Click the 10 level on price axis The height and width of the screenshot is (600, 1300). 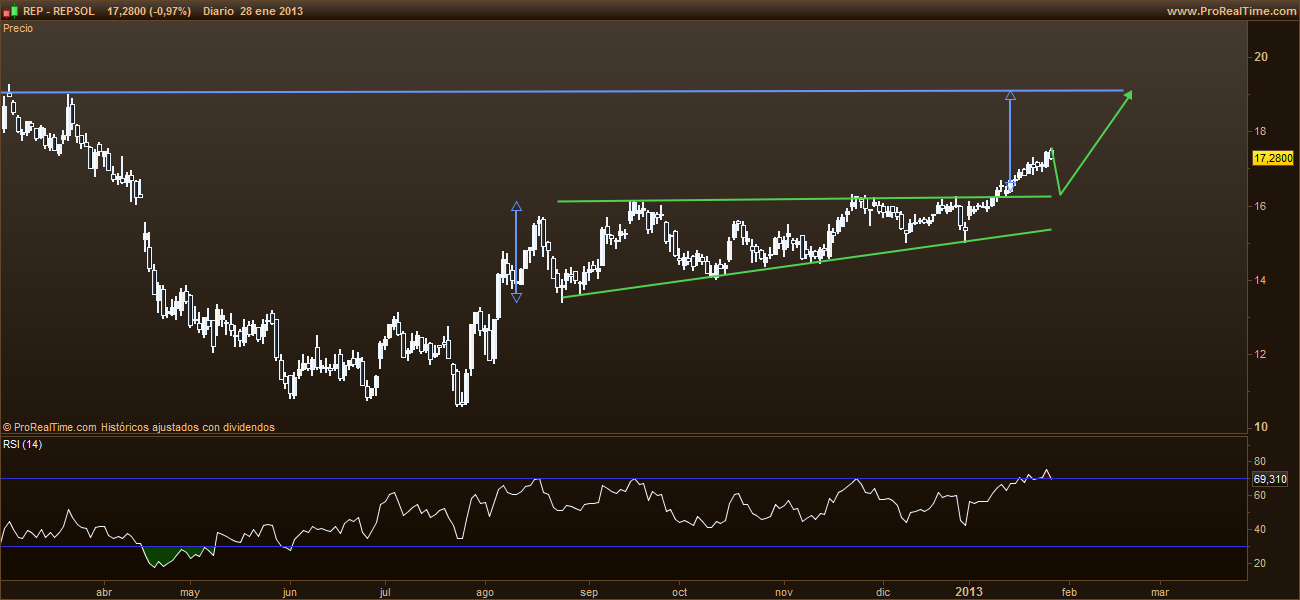click(1261, 427)
